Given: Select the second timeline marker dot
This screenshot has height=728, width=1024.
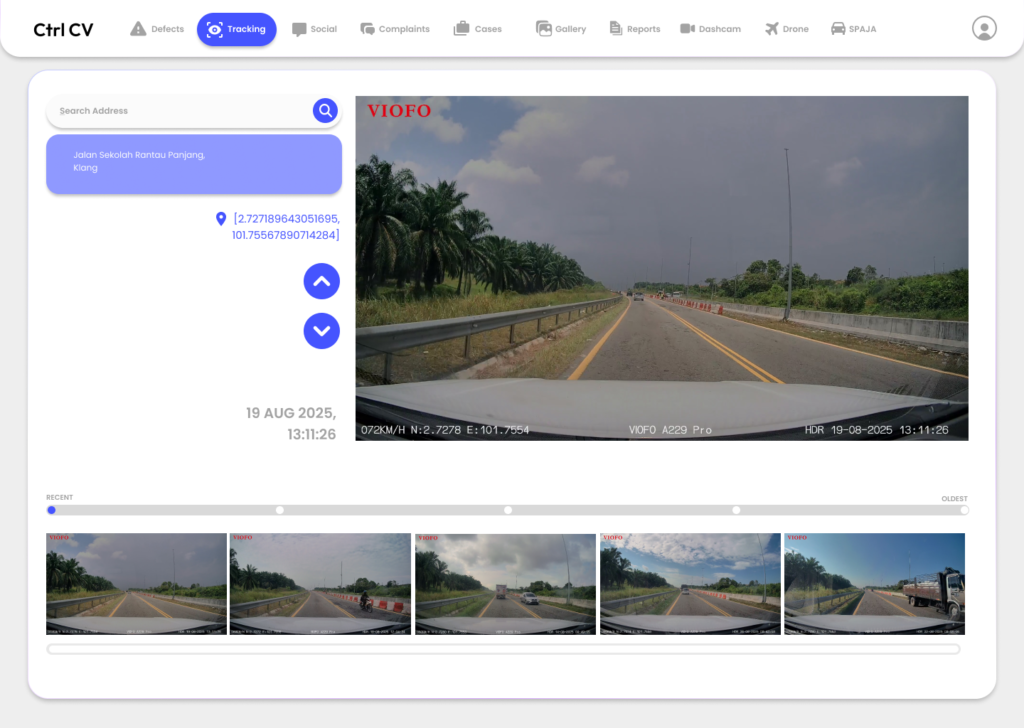Looking at the screenshot, I should coord(280,510).
